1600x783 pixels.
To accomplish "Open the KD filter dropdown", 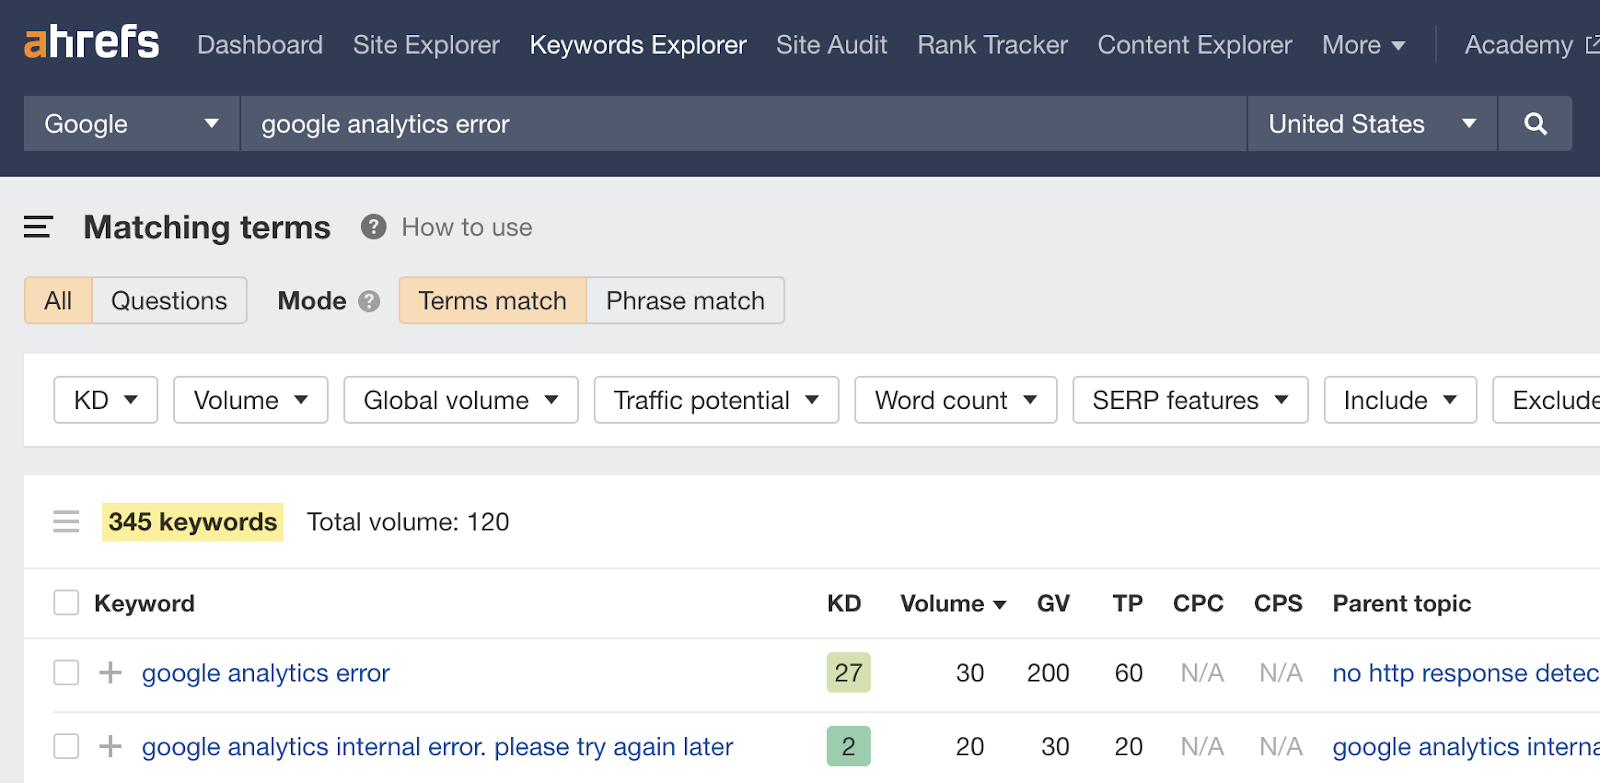I will [x=105, y=400].
